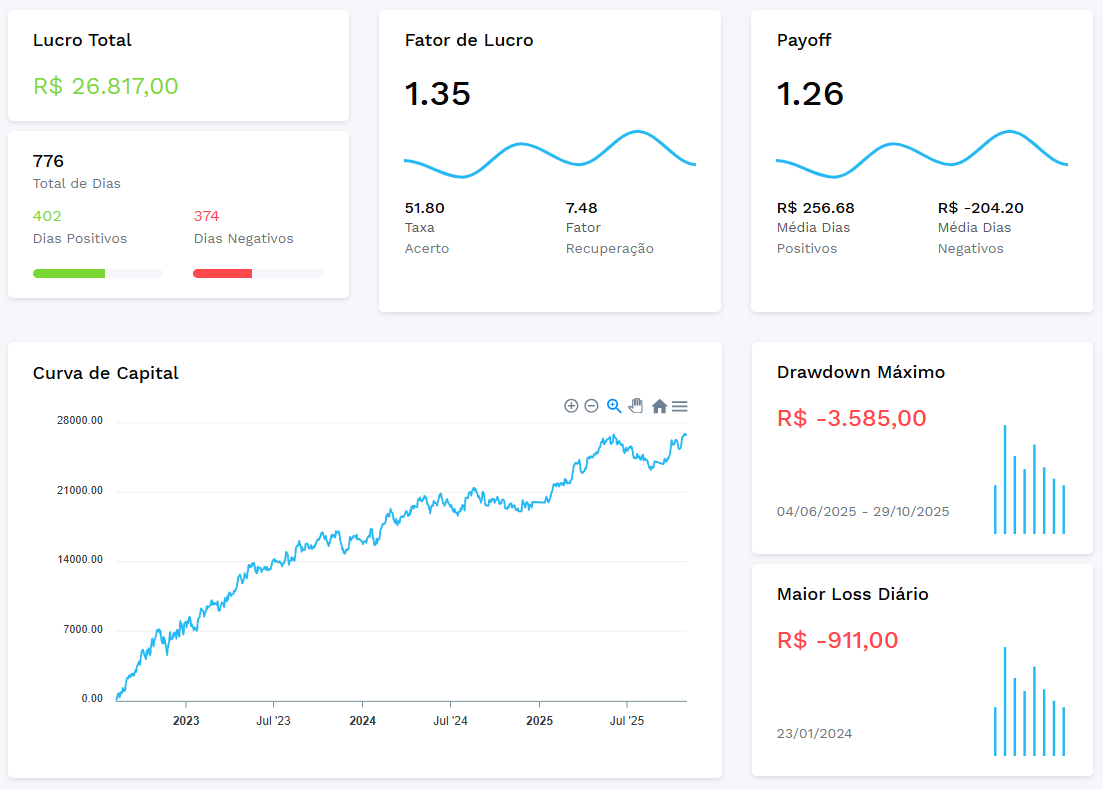The height and width of the screenshot is (789, 1103).
Task: Enable the panning hand tool
Action: [x=636, y=406]
